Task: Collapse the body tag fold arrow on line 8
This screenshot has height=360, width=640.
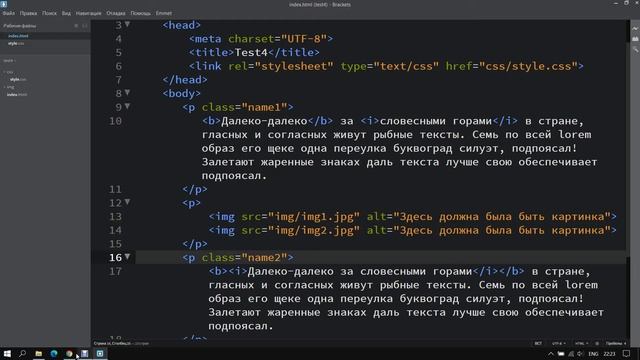Action: click(x=127, y=93)
